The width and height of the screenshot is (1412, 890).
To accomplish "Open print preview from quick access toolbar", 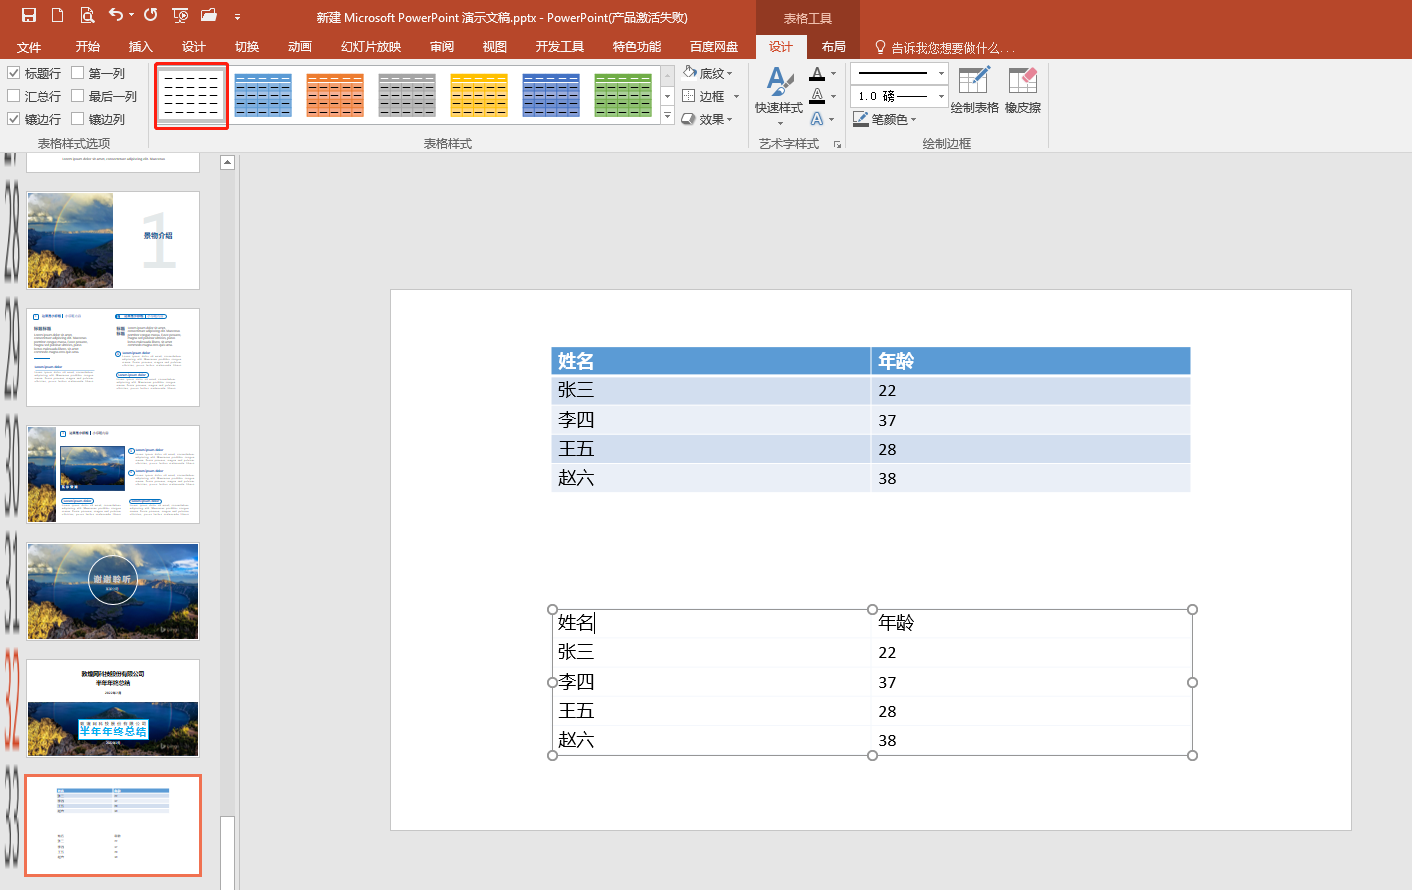I will click(87, 15).
